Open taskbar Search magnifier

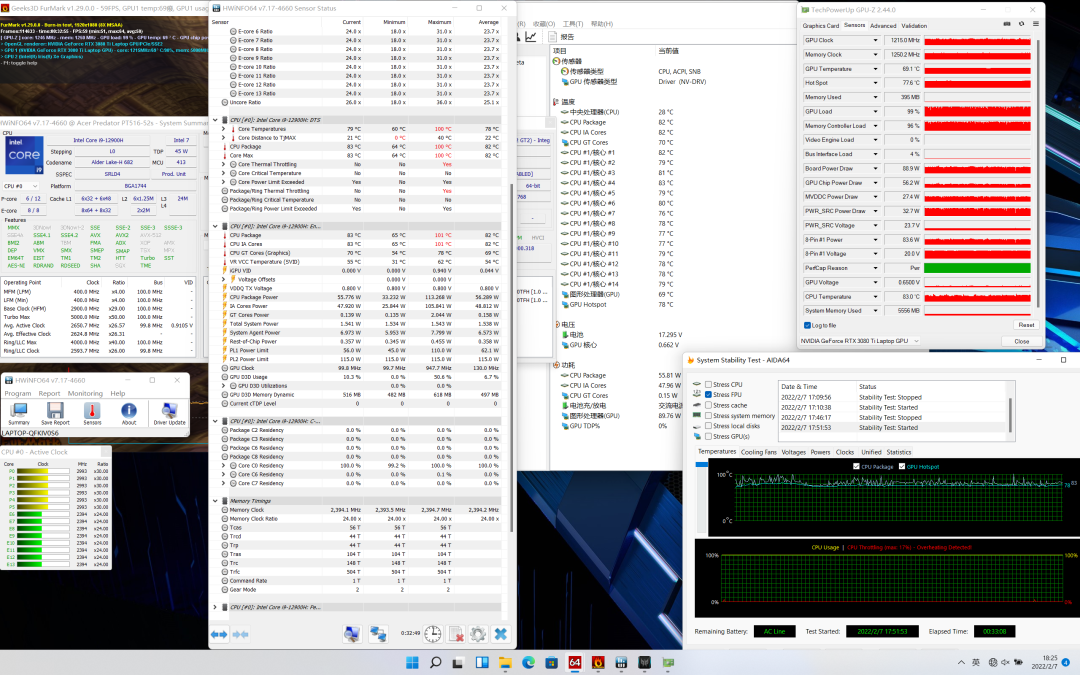point(435,663)
